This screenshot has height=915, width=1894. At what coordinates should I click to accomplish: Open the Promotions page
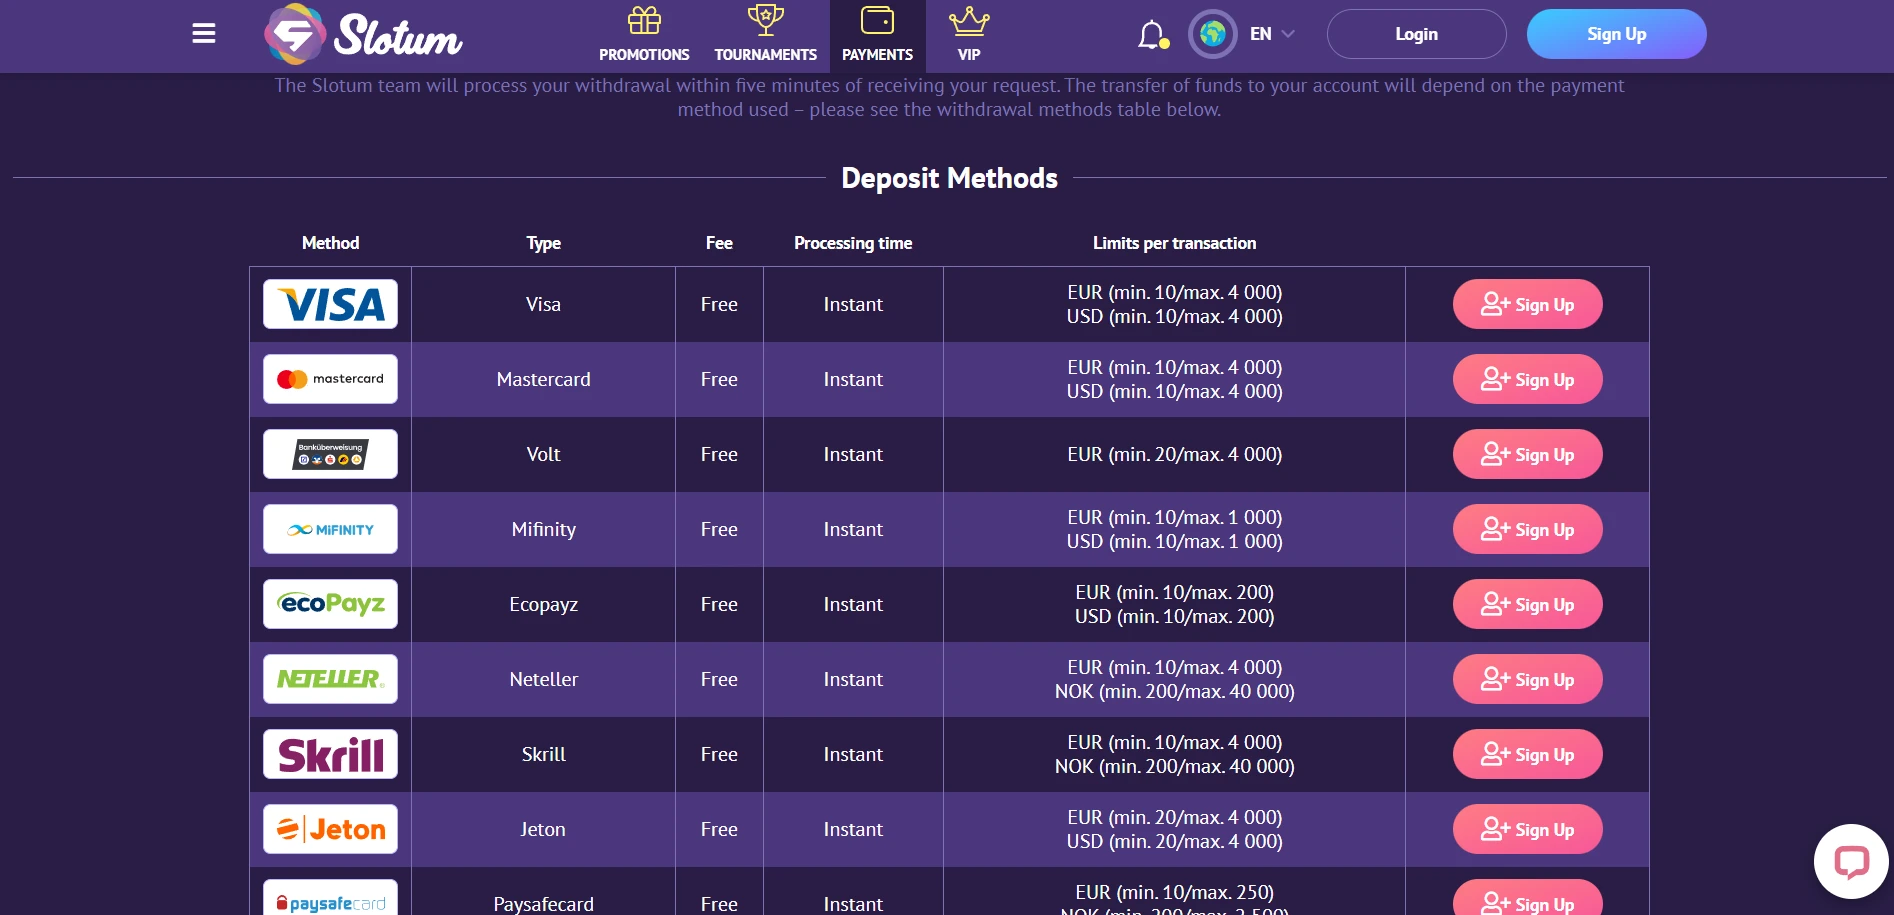(644, 36)
